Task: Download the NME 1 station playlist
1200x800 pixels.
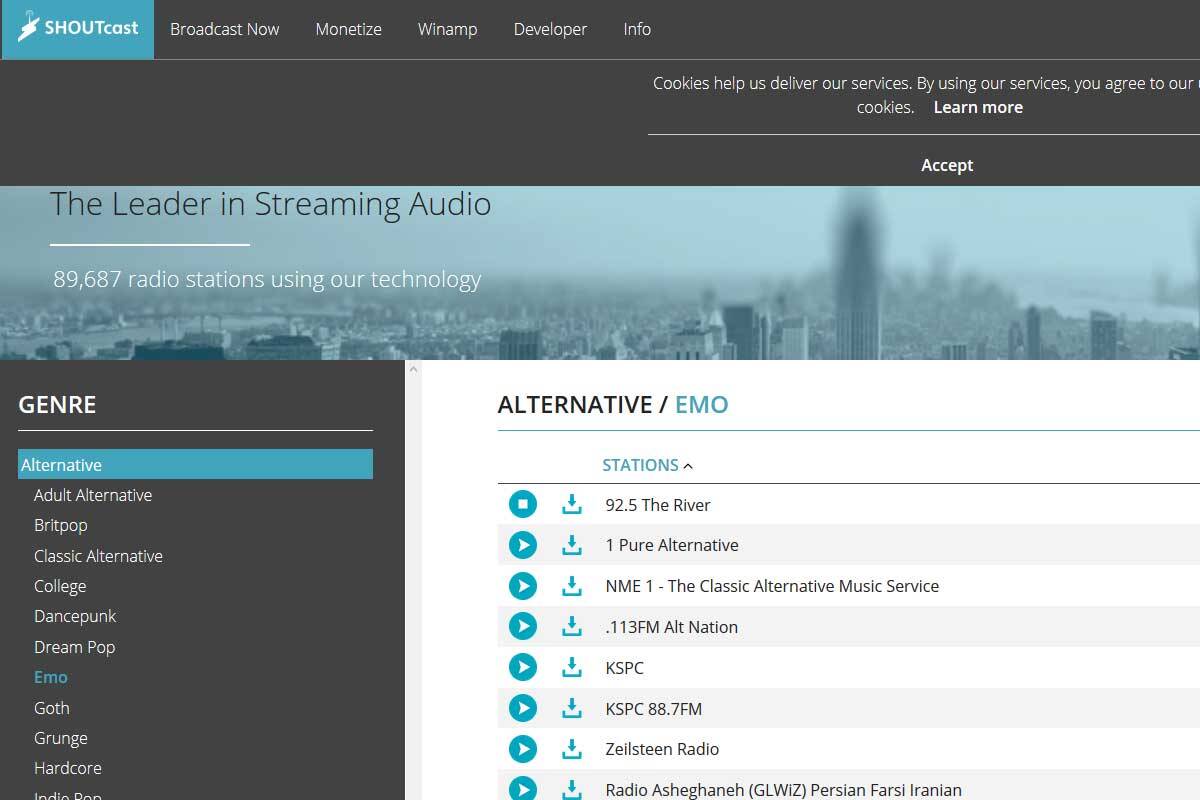Action: tap(571, 586)
